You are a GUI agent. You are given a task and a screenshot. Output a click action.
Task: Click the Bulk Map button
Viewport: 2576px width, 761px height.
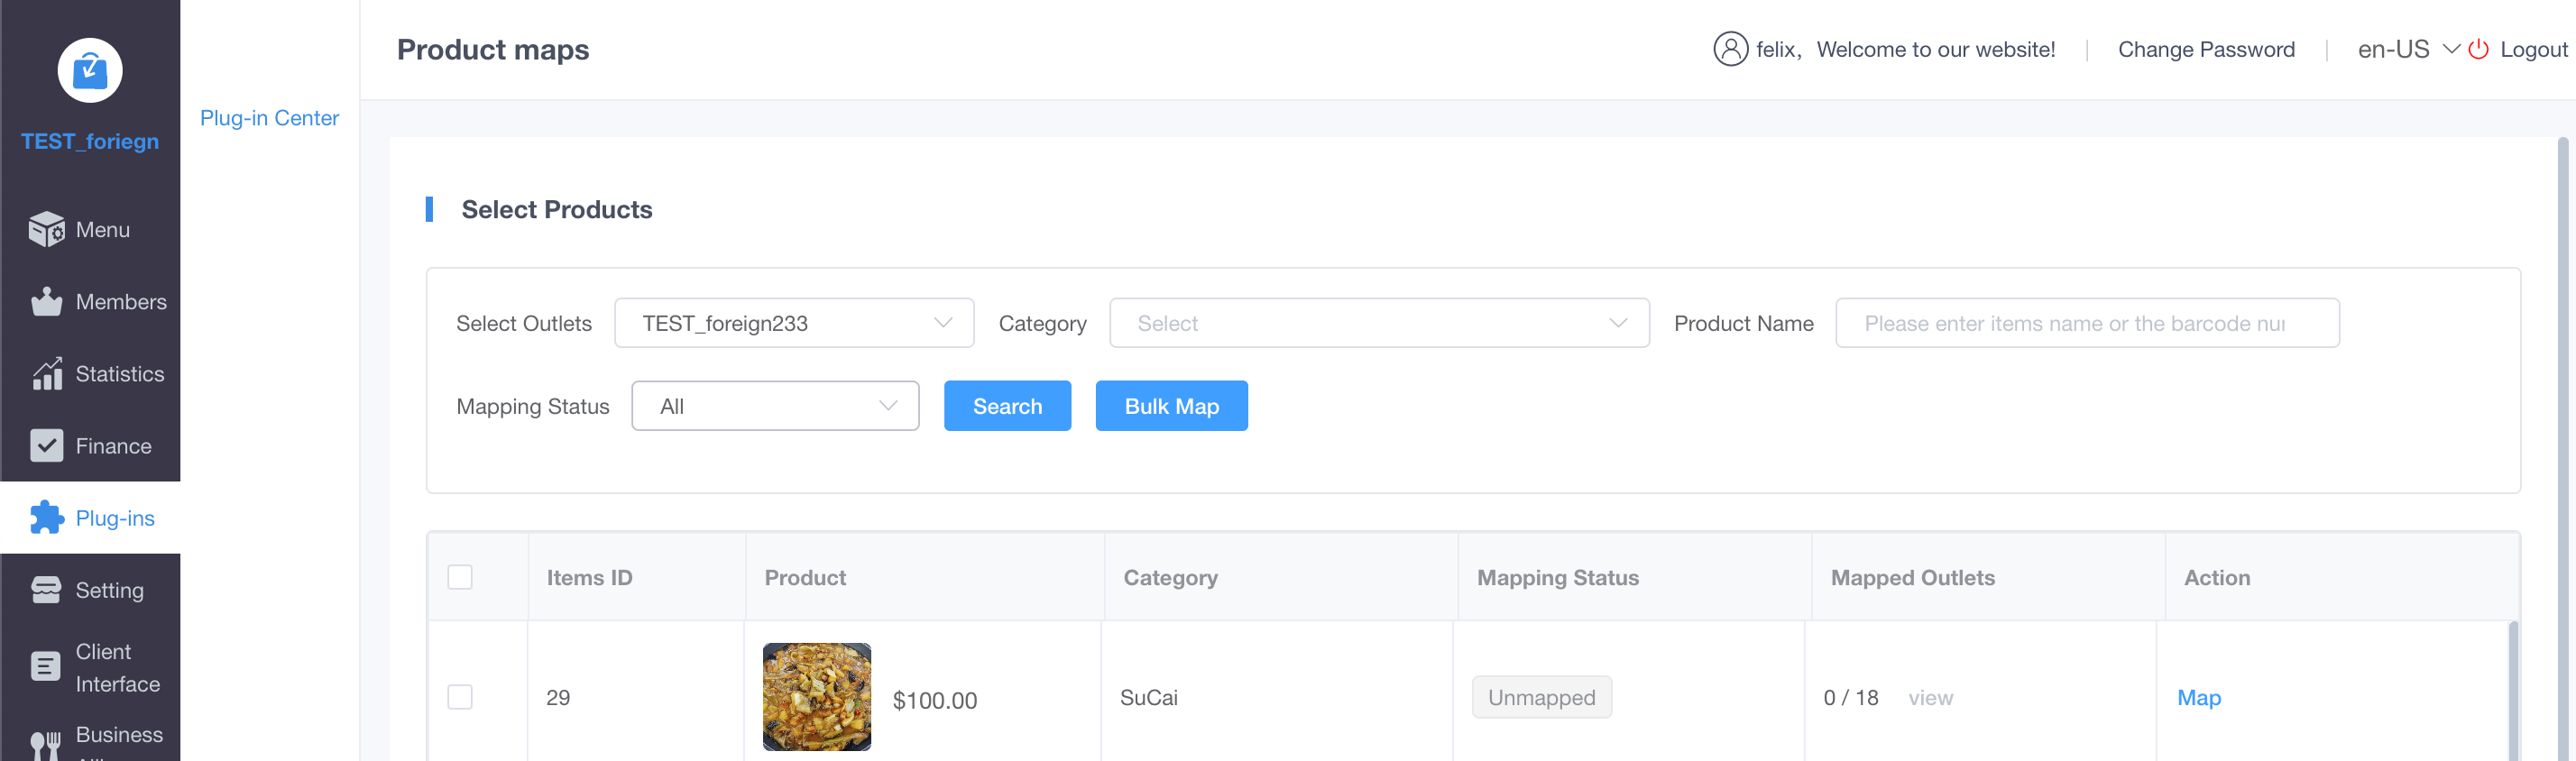click(x=1171, y=406)
